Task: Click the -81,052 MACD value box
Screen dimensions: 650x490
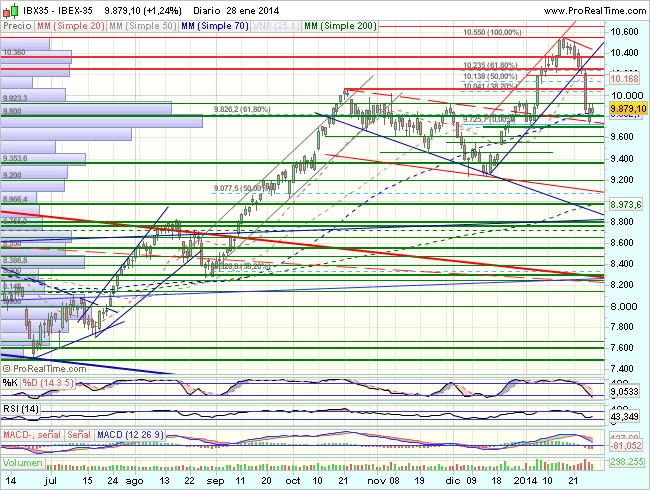Action: 626,446
